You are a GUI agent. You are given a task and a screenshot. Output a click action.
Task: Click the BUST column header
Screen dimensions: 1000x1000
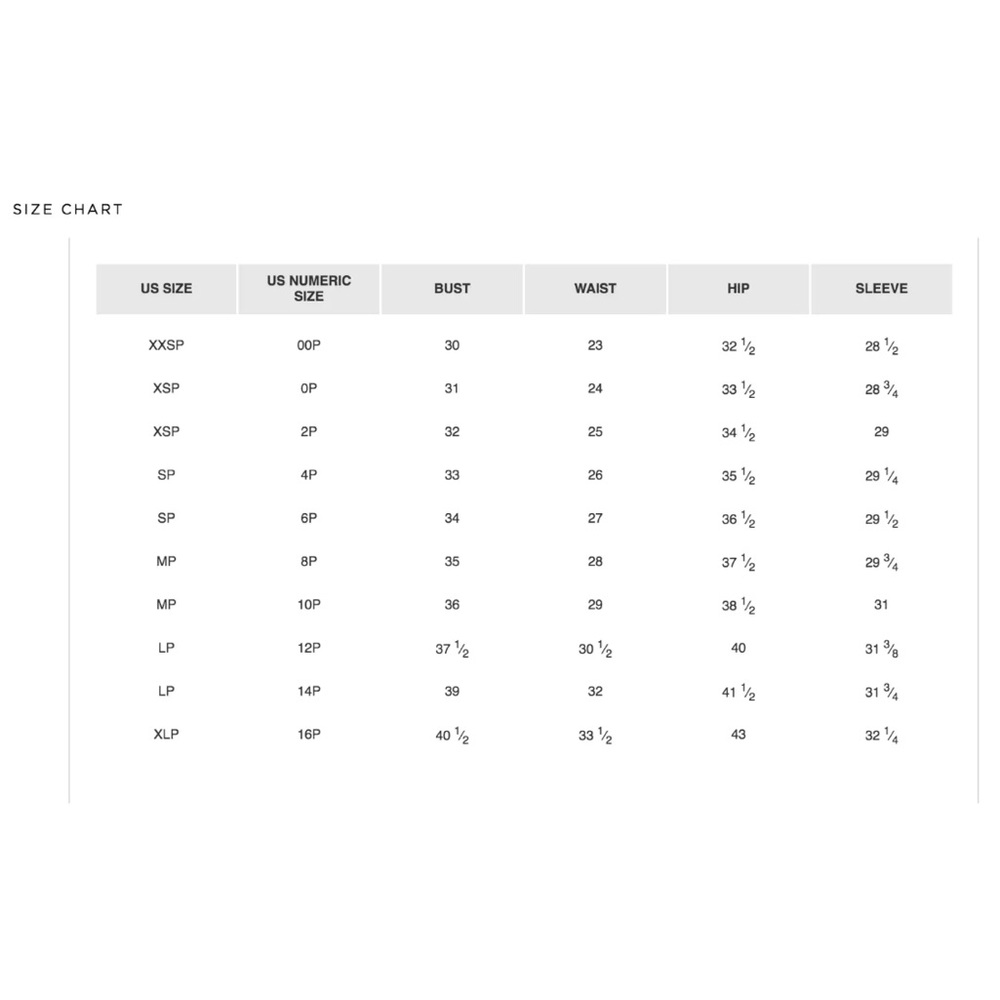pyautogui.click(x=452, y=289)
